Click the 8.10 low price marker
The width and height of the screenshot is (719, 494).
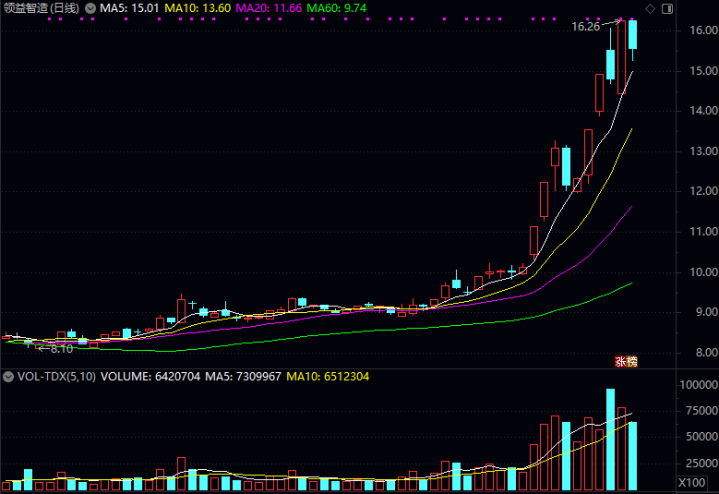pos(61,349)
